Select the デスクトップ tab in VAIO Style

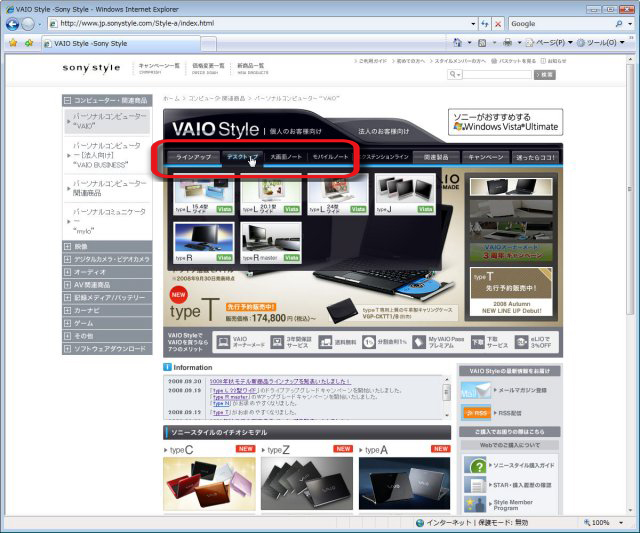pos(242,157)
